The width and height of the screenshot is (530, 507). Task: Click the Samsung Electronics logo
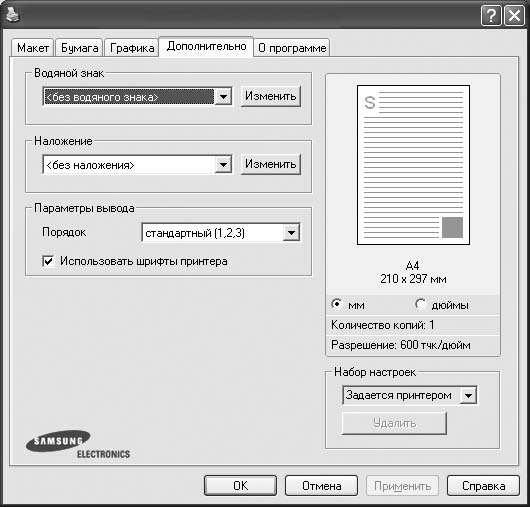(x=78, y=444)
